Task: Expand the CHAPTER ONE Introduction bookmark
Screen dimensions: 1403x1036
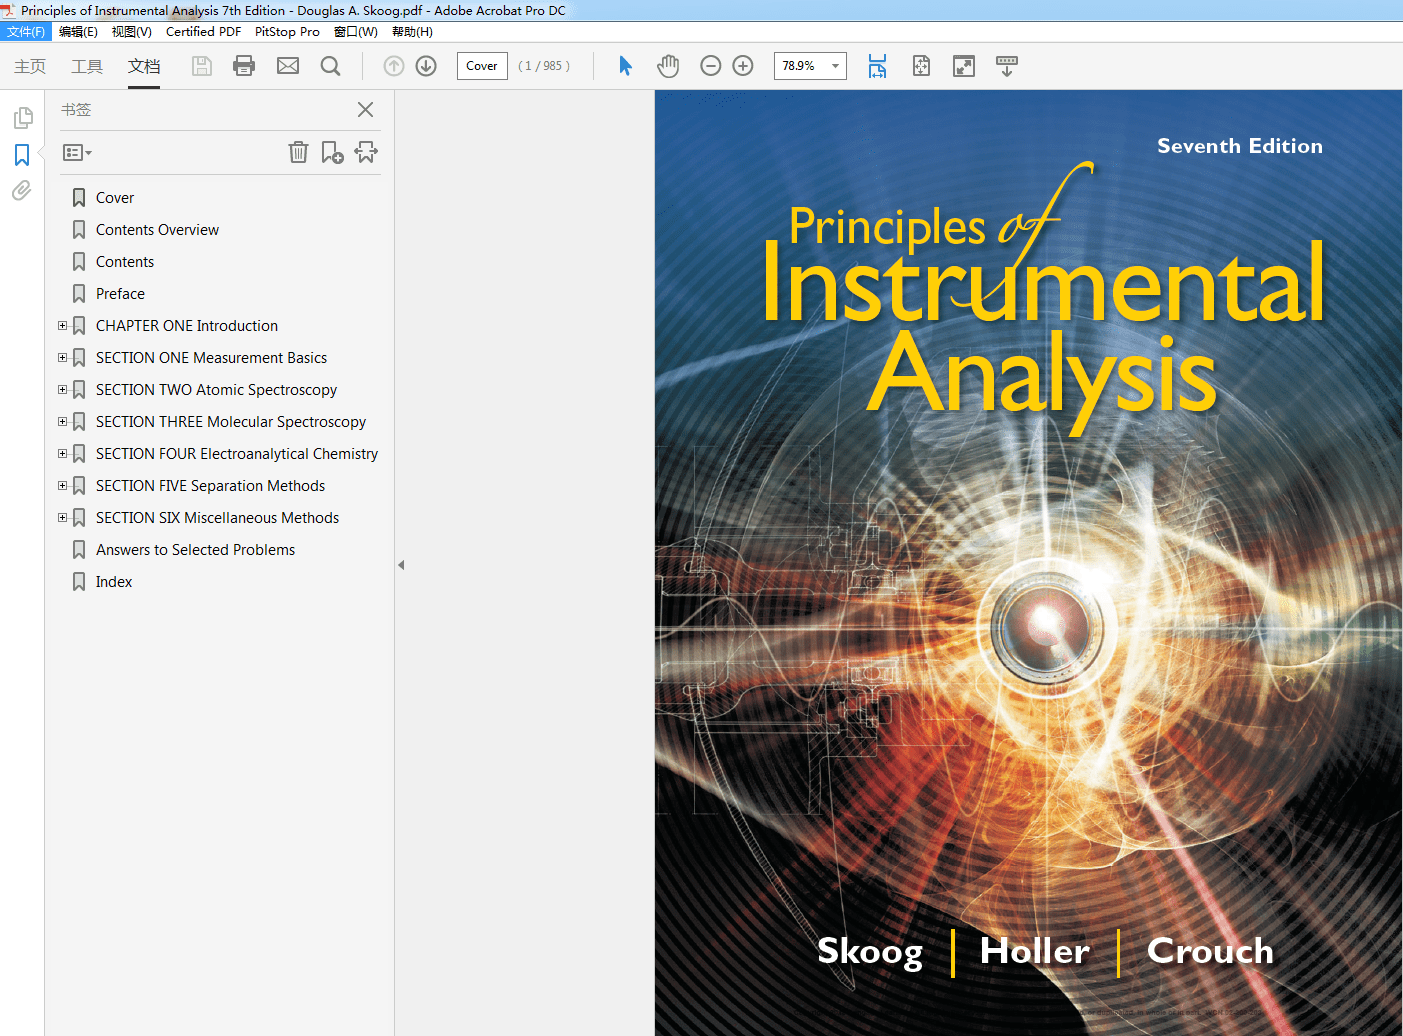Action: point(62,325)
